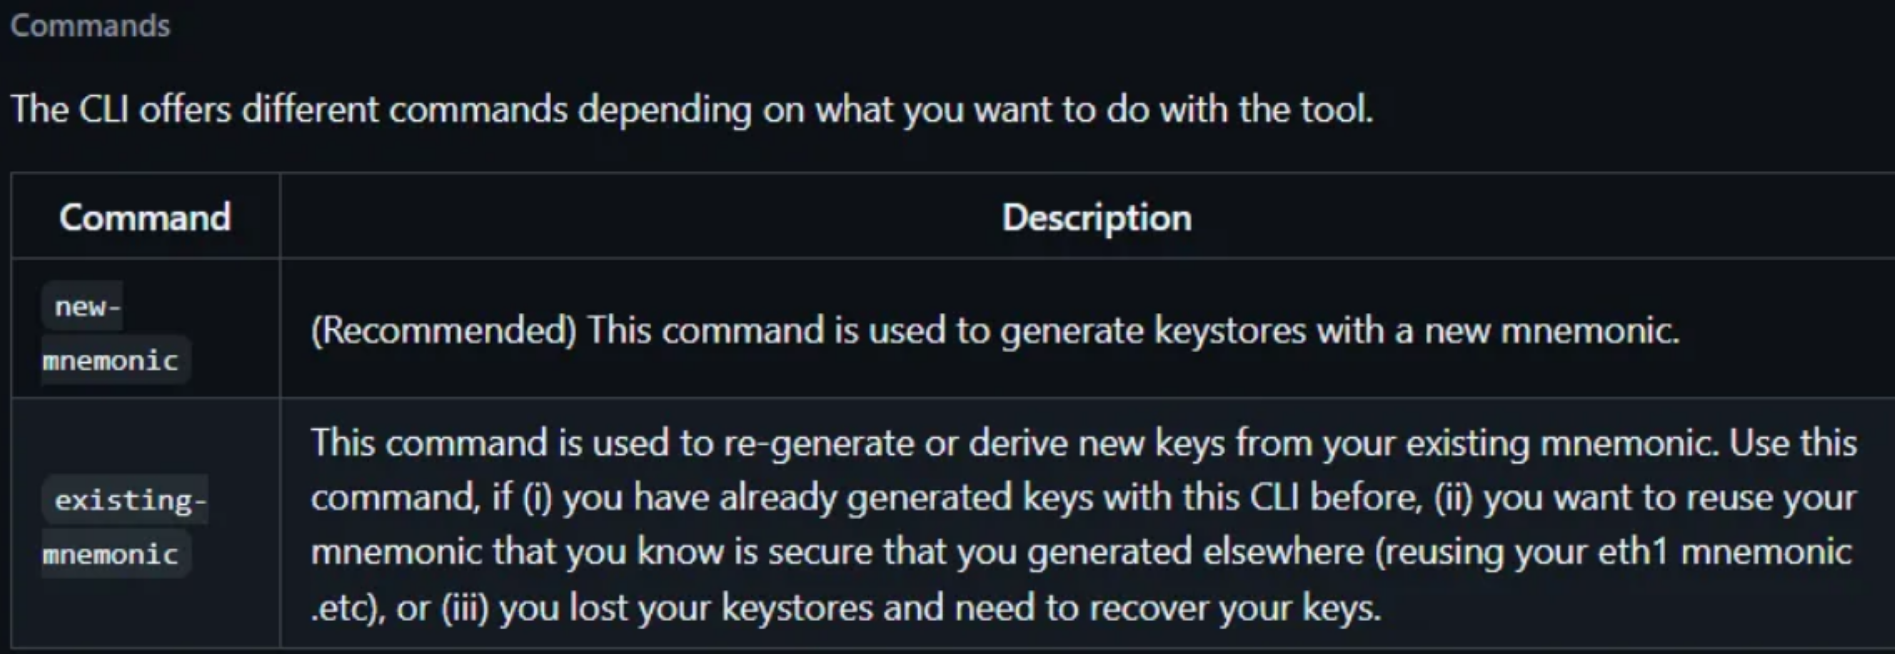Click the "Commands" section heading
This screenshot has height=654, width=1895.
click(90, 25)
